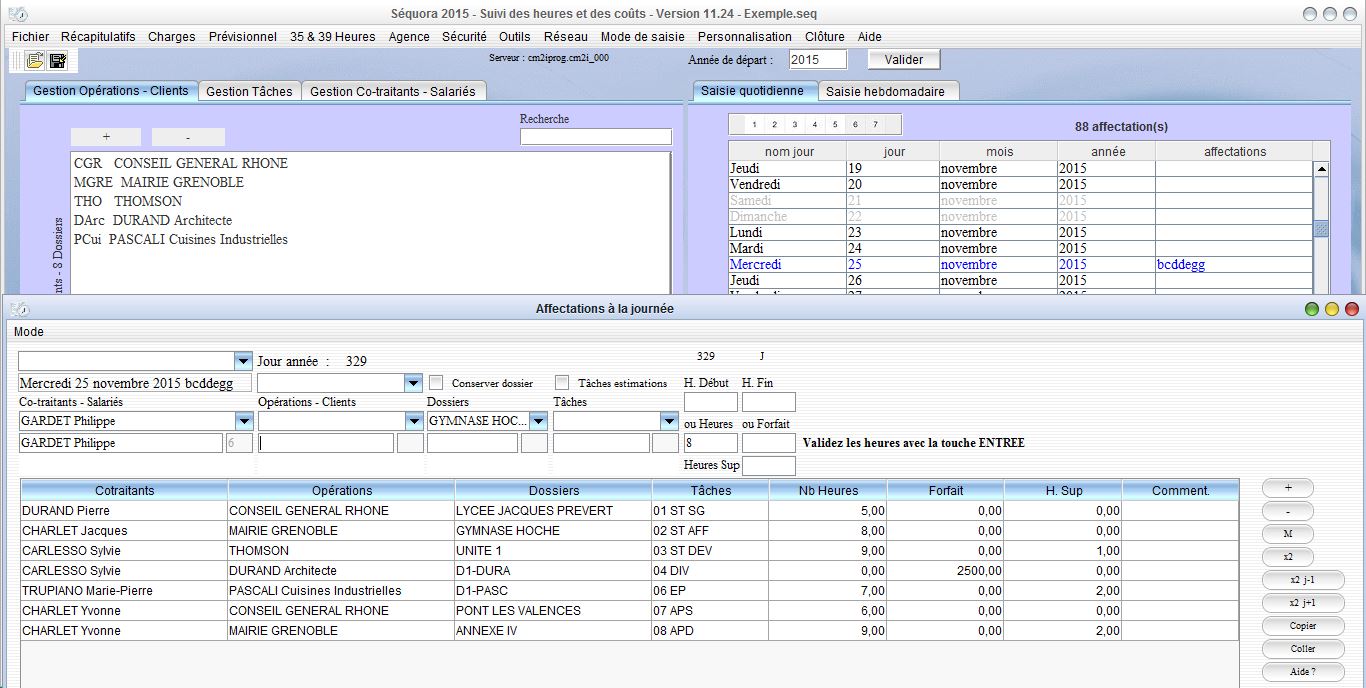Open the Récapitulatifs menu
The width and height of the screenshot is (1366, 688).
coord(98,37)
